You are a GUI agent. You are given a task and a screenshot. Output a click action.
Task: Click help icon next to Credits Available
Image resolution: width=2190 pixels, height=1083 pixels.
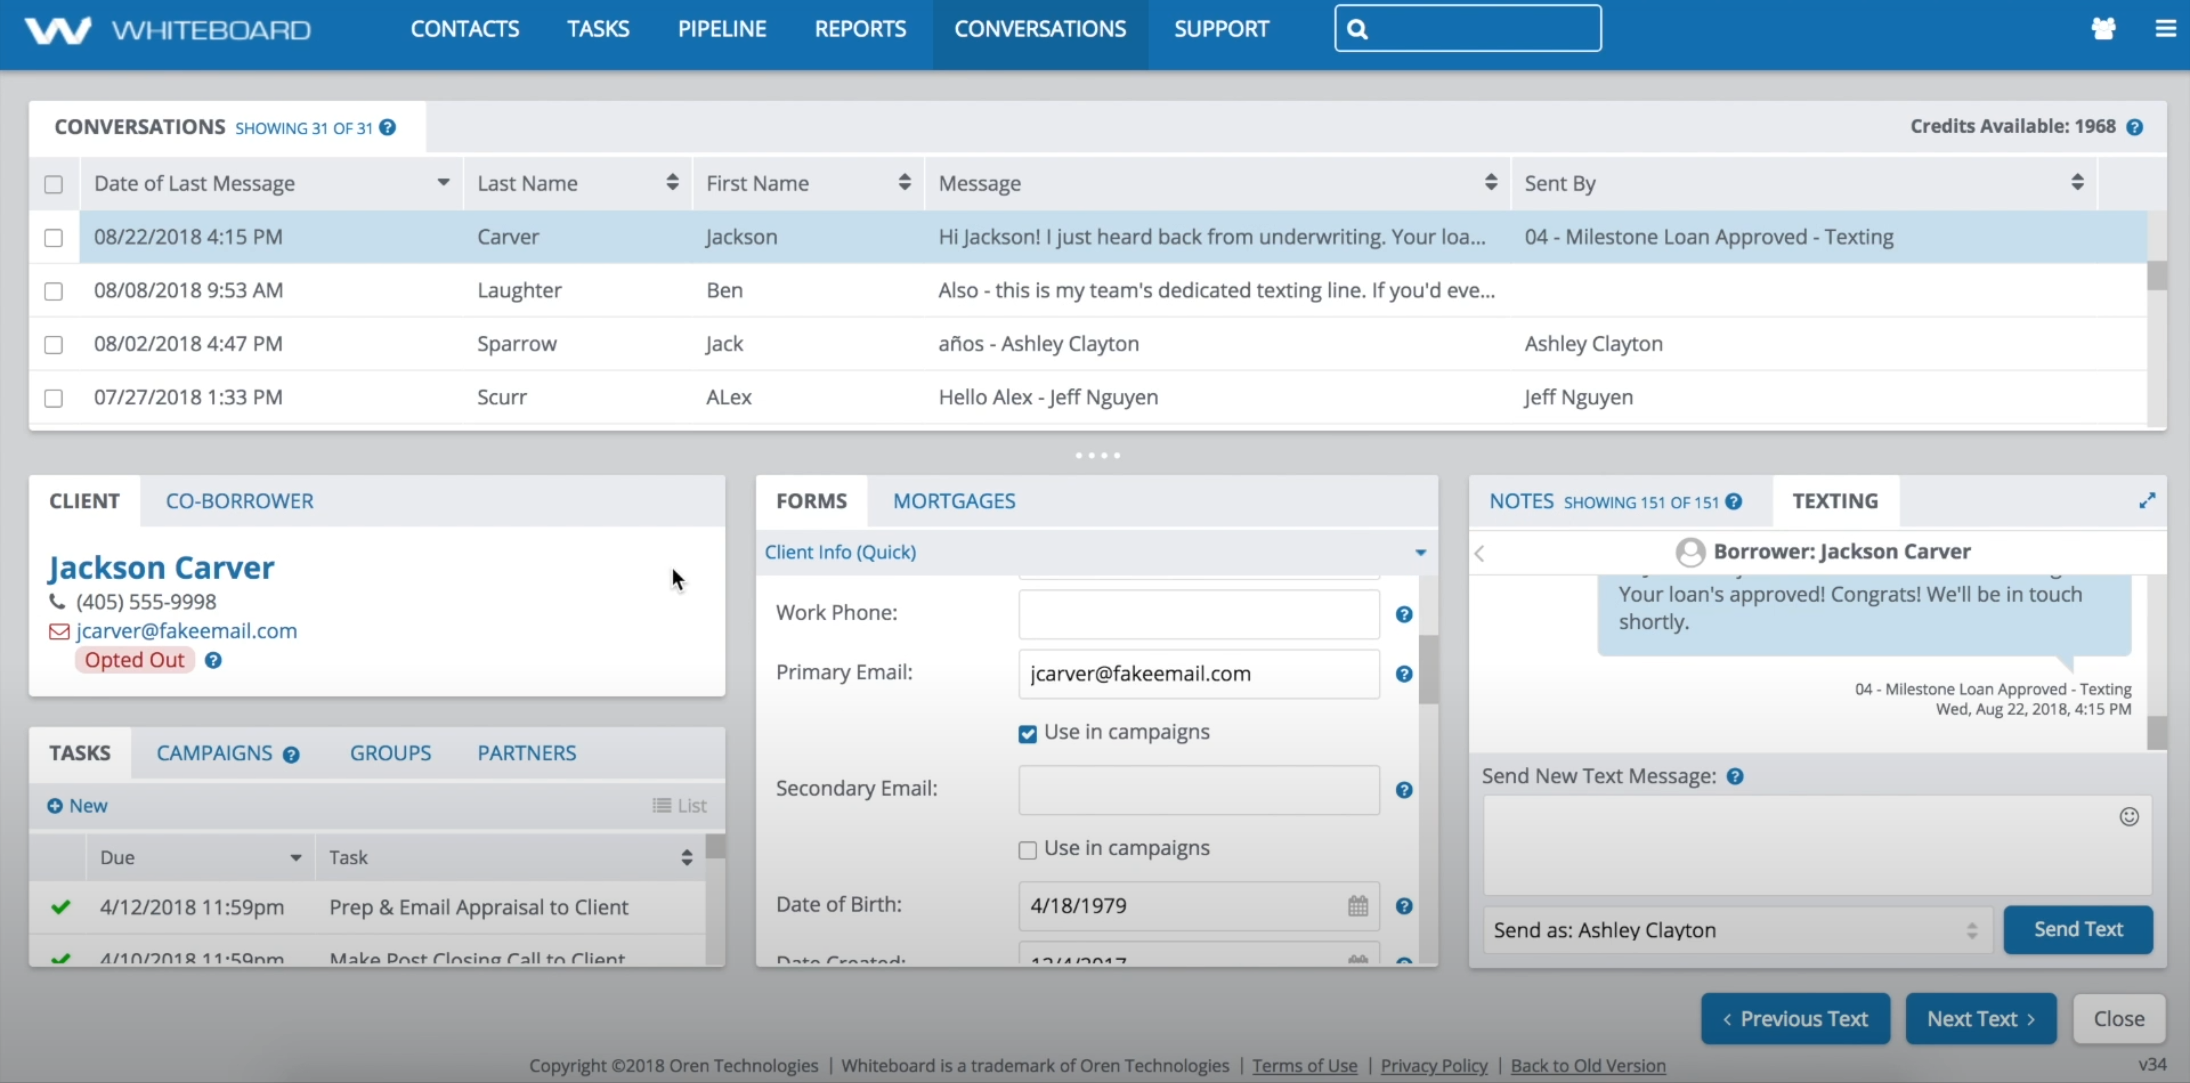click(x=2134, y=127)
